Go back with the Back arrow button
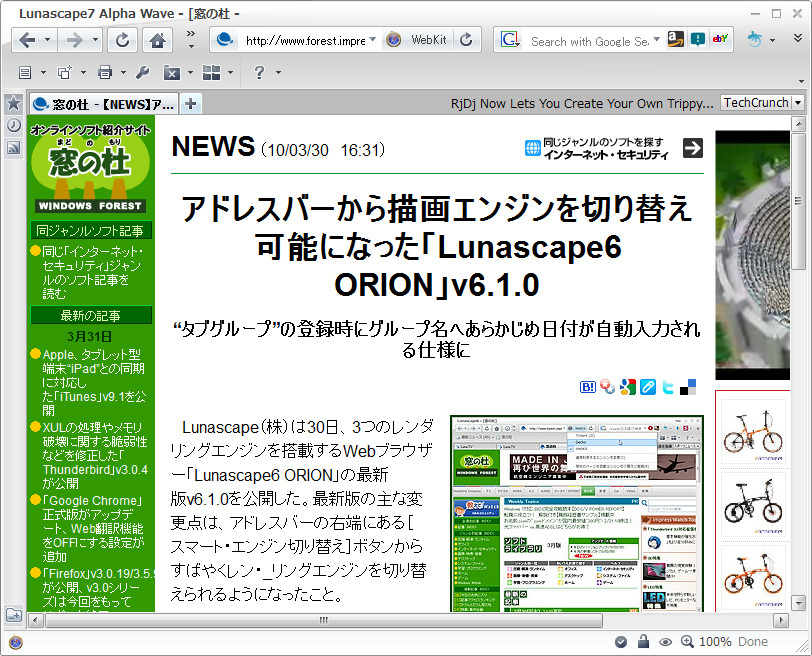 pos(27,40)
